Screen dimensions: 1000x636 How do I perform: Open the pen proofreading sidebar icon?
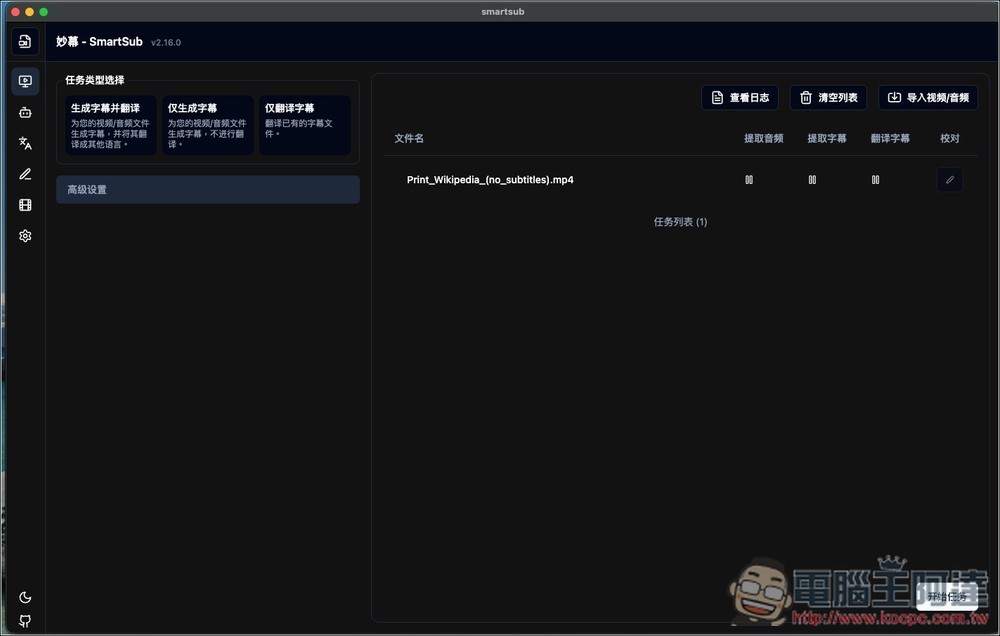pos(25,174)
